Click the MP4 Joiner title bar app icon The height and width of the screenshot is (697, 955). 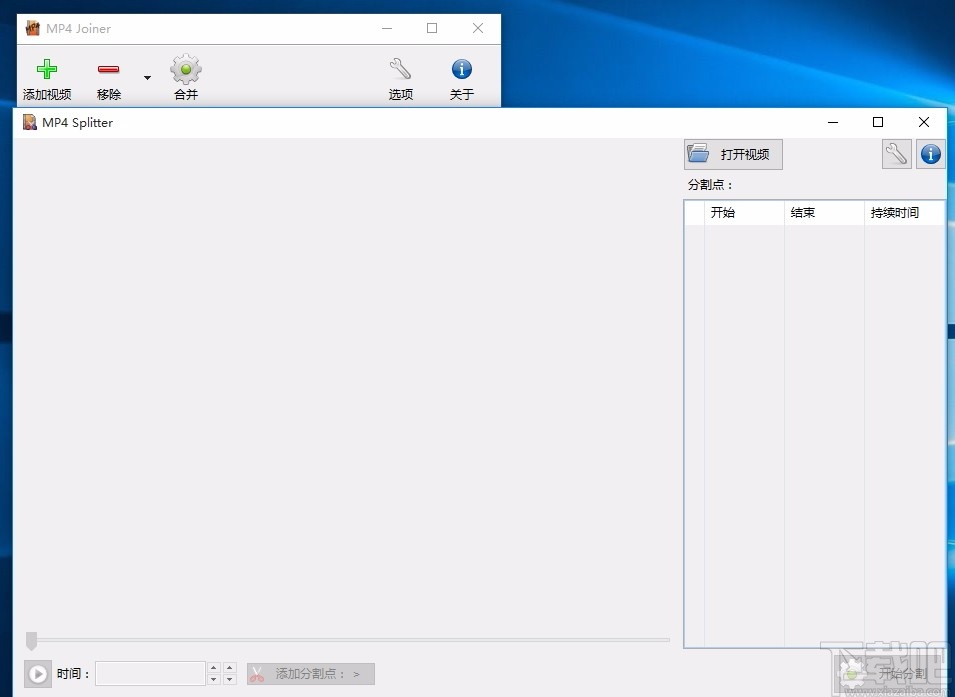click(x=33, y=28)
